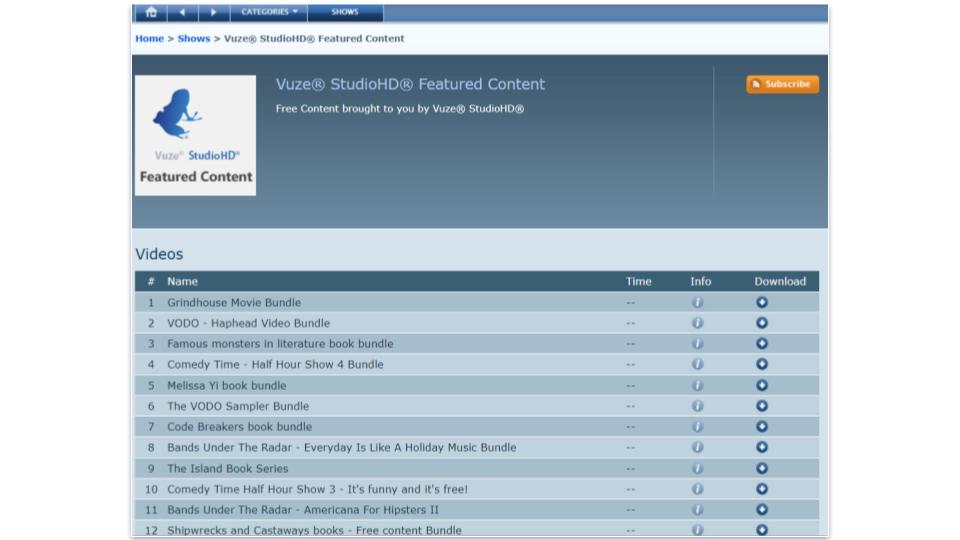Screen dimensions: 960x540
Task: Show info for Everyday Is Like A Holiday bundle
Action: (x=697, y=448)
